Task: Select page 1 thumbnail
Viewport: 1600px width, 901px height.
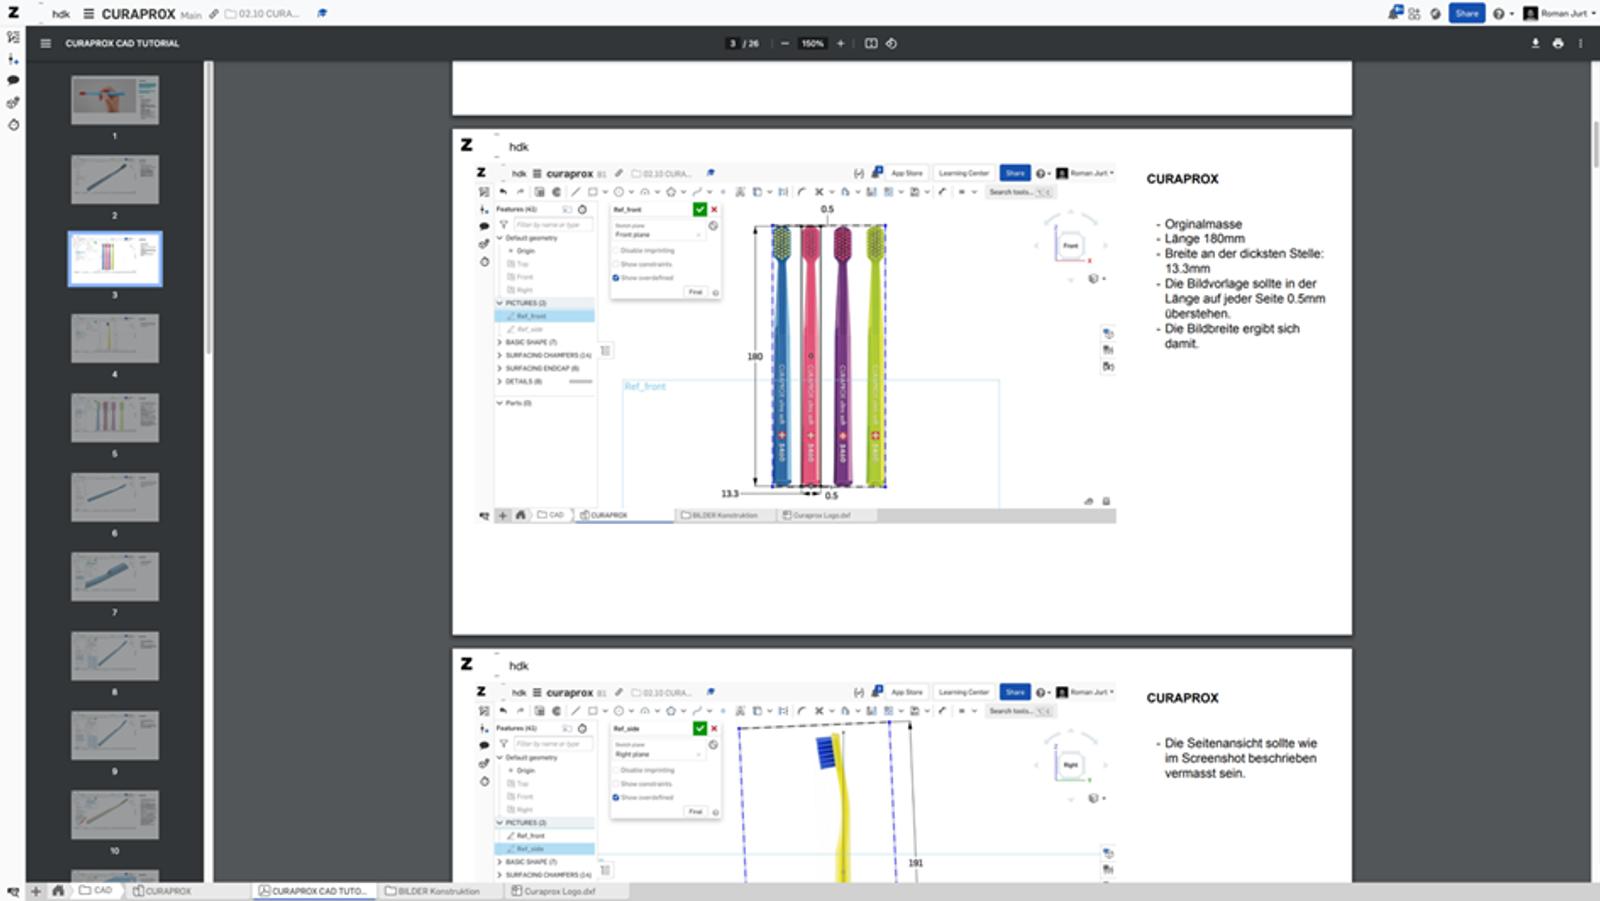Action: (114, 100)
